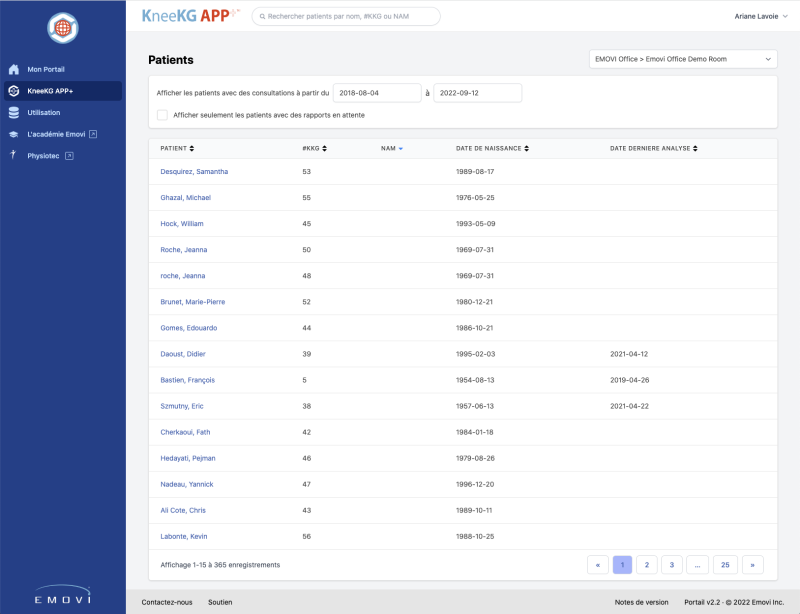The image size is (800, 614).
Task: Open Soutien footer link
Action: tap(220, 602)
